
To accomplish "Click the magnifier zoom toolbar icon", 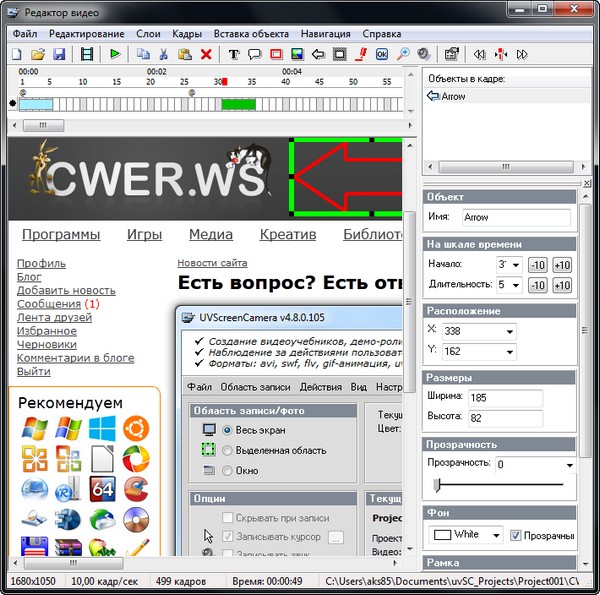I will pyautogui.click(x=404, y=54).
